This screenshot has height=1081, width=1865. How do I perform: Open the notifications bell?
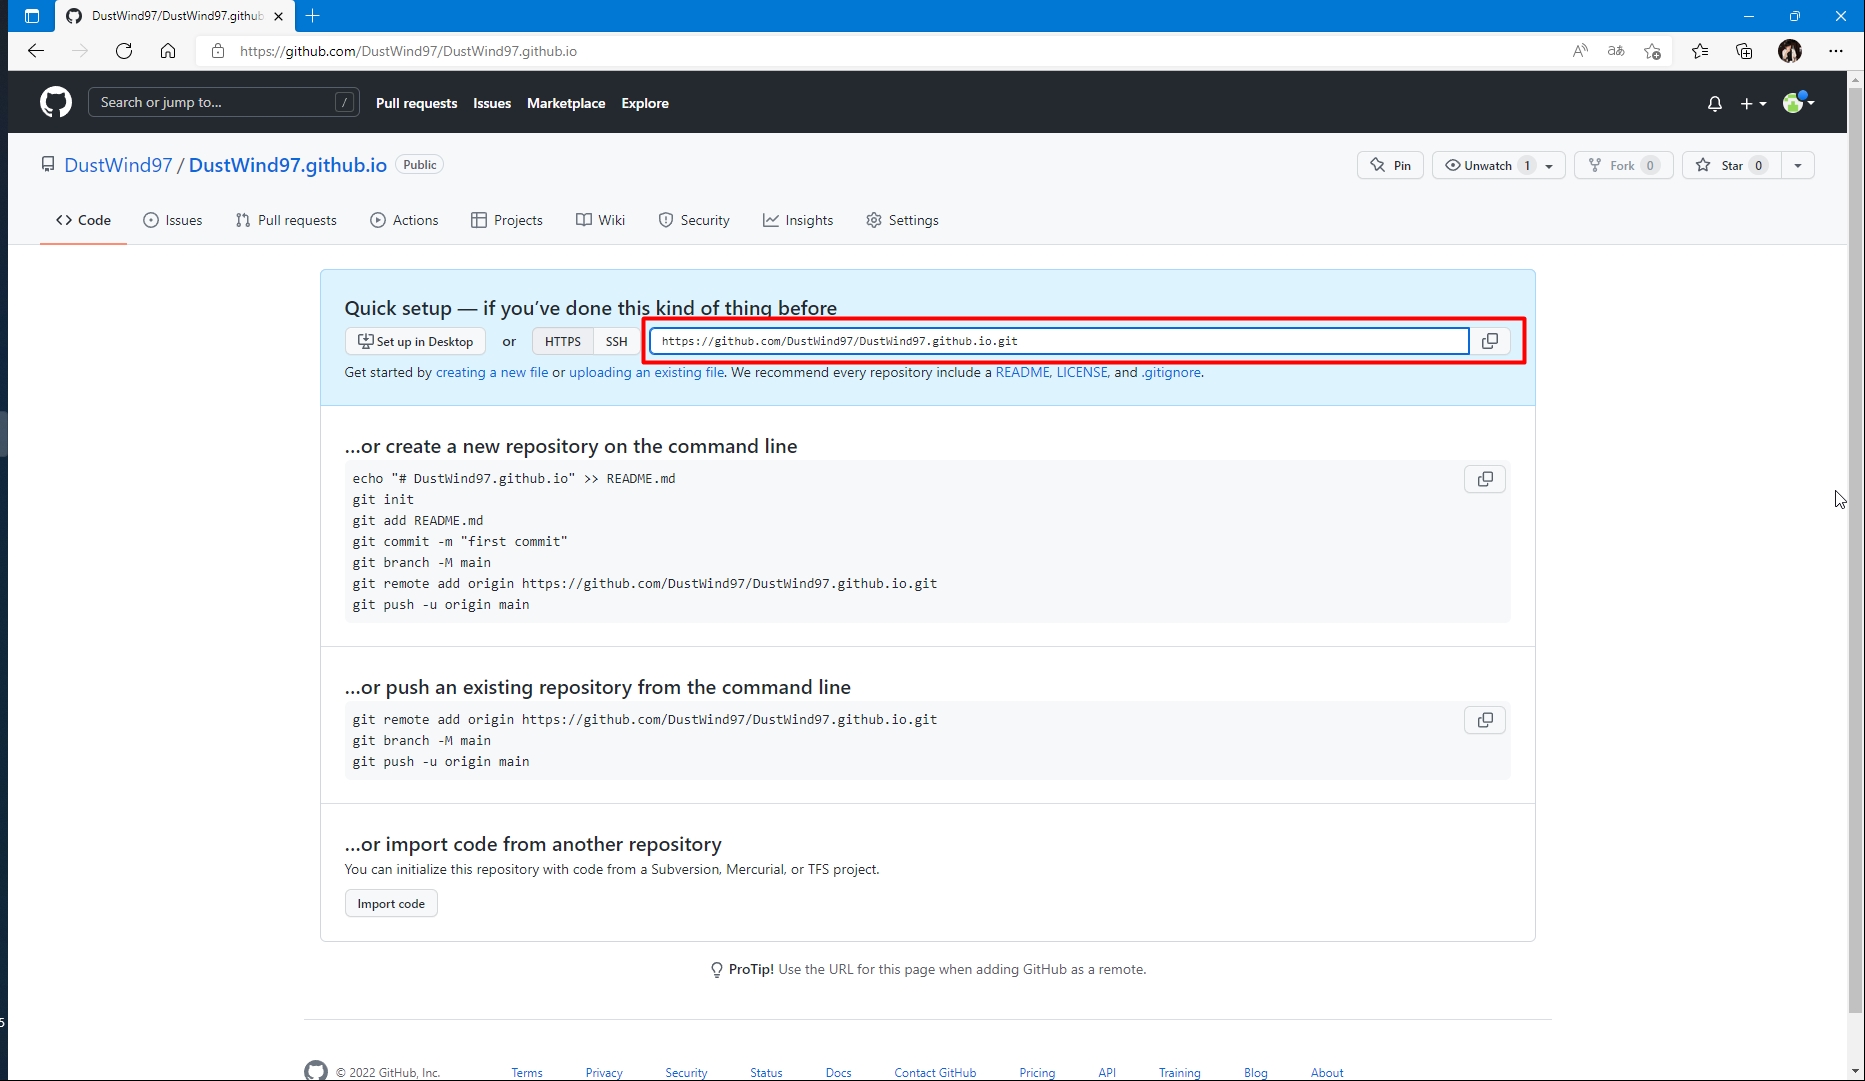tap(1715, 103)
